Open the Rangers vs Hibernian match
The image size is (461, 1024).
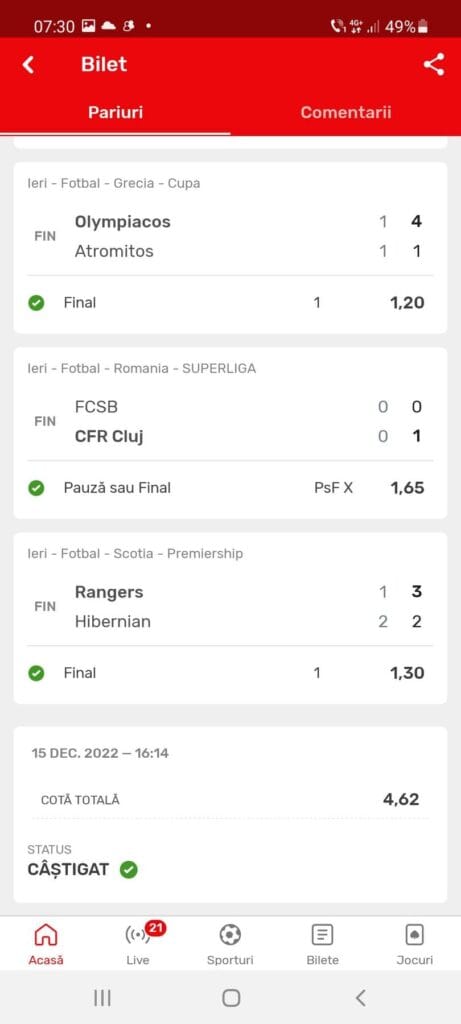coord(230,607)
